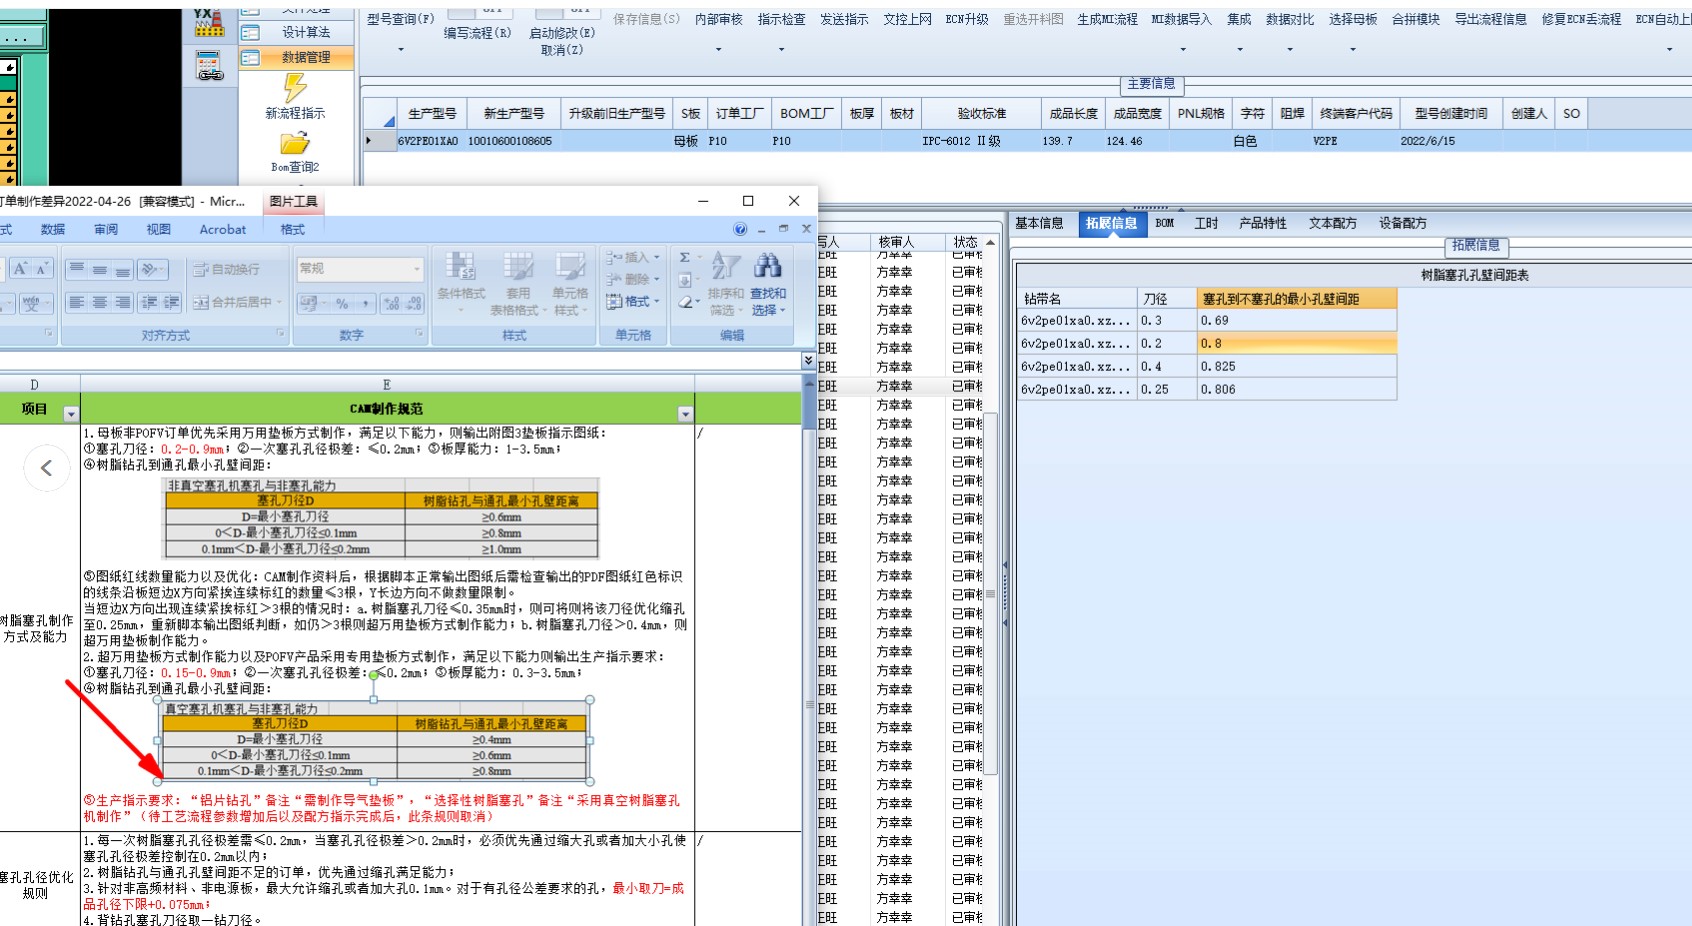Switch to 工时 tab
This screenshot has height=926, width=1692.
coord(1207,223)
